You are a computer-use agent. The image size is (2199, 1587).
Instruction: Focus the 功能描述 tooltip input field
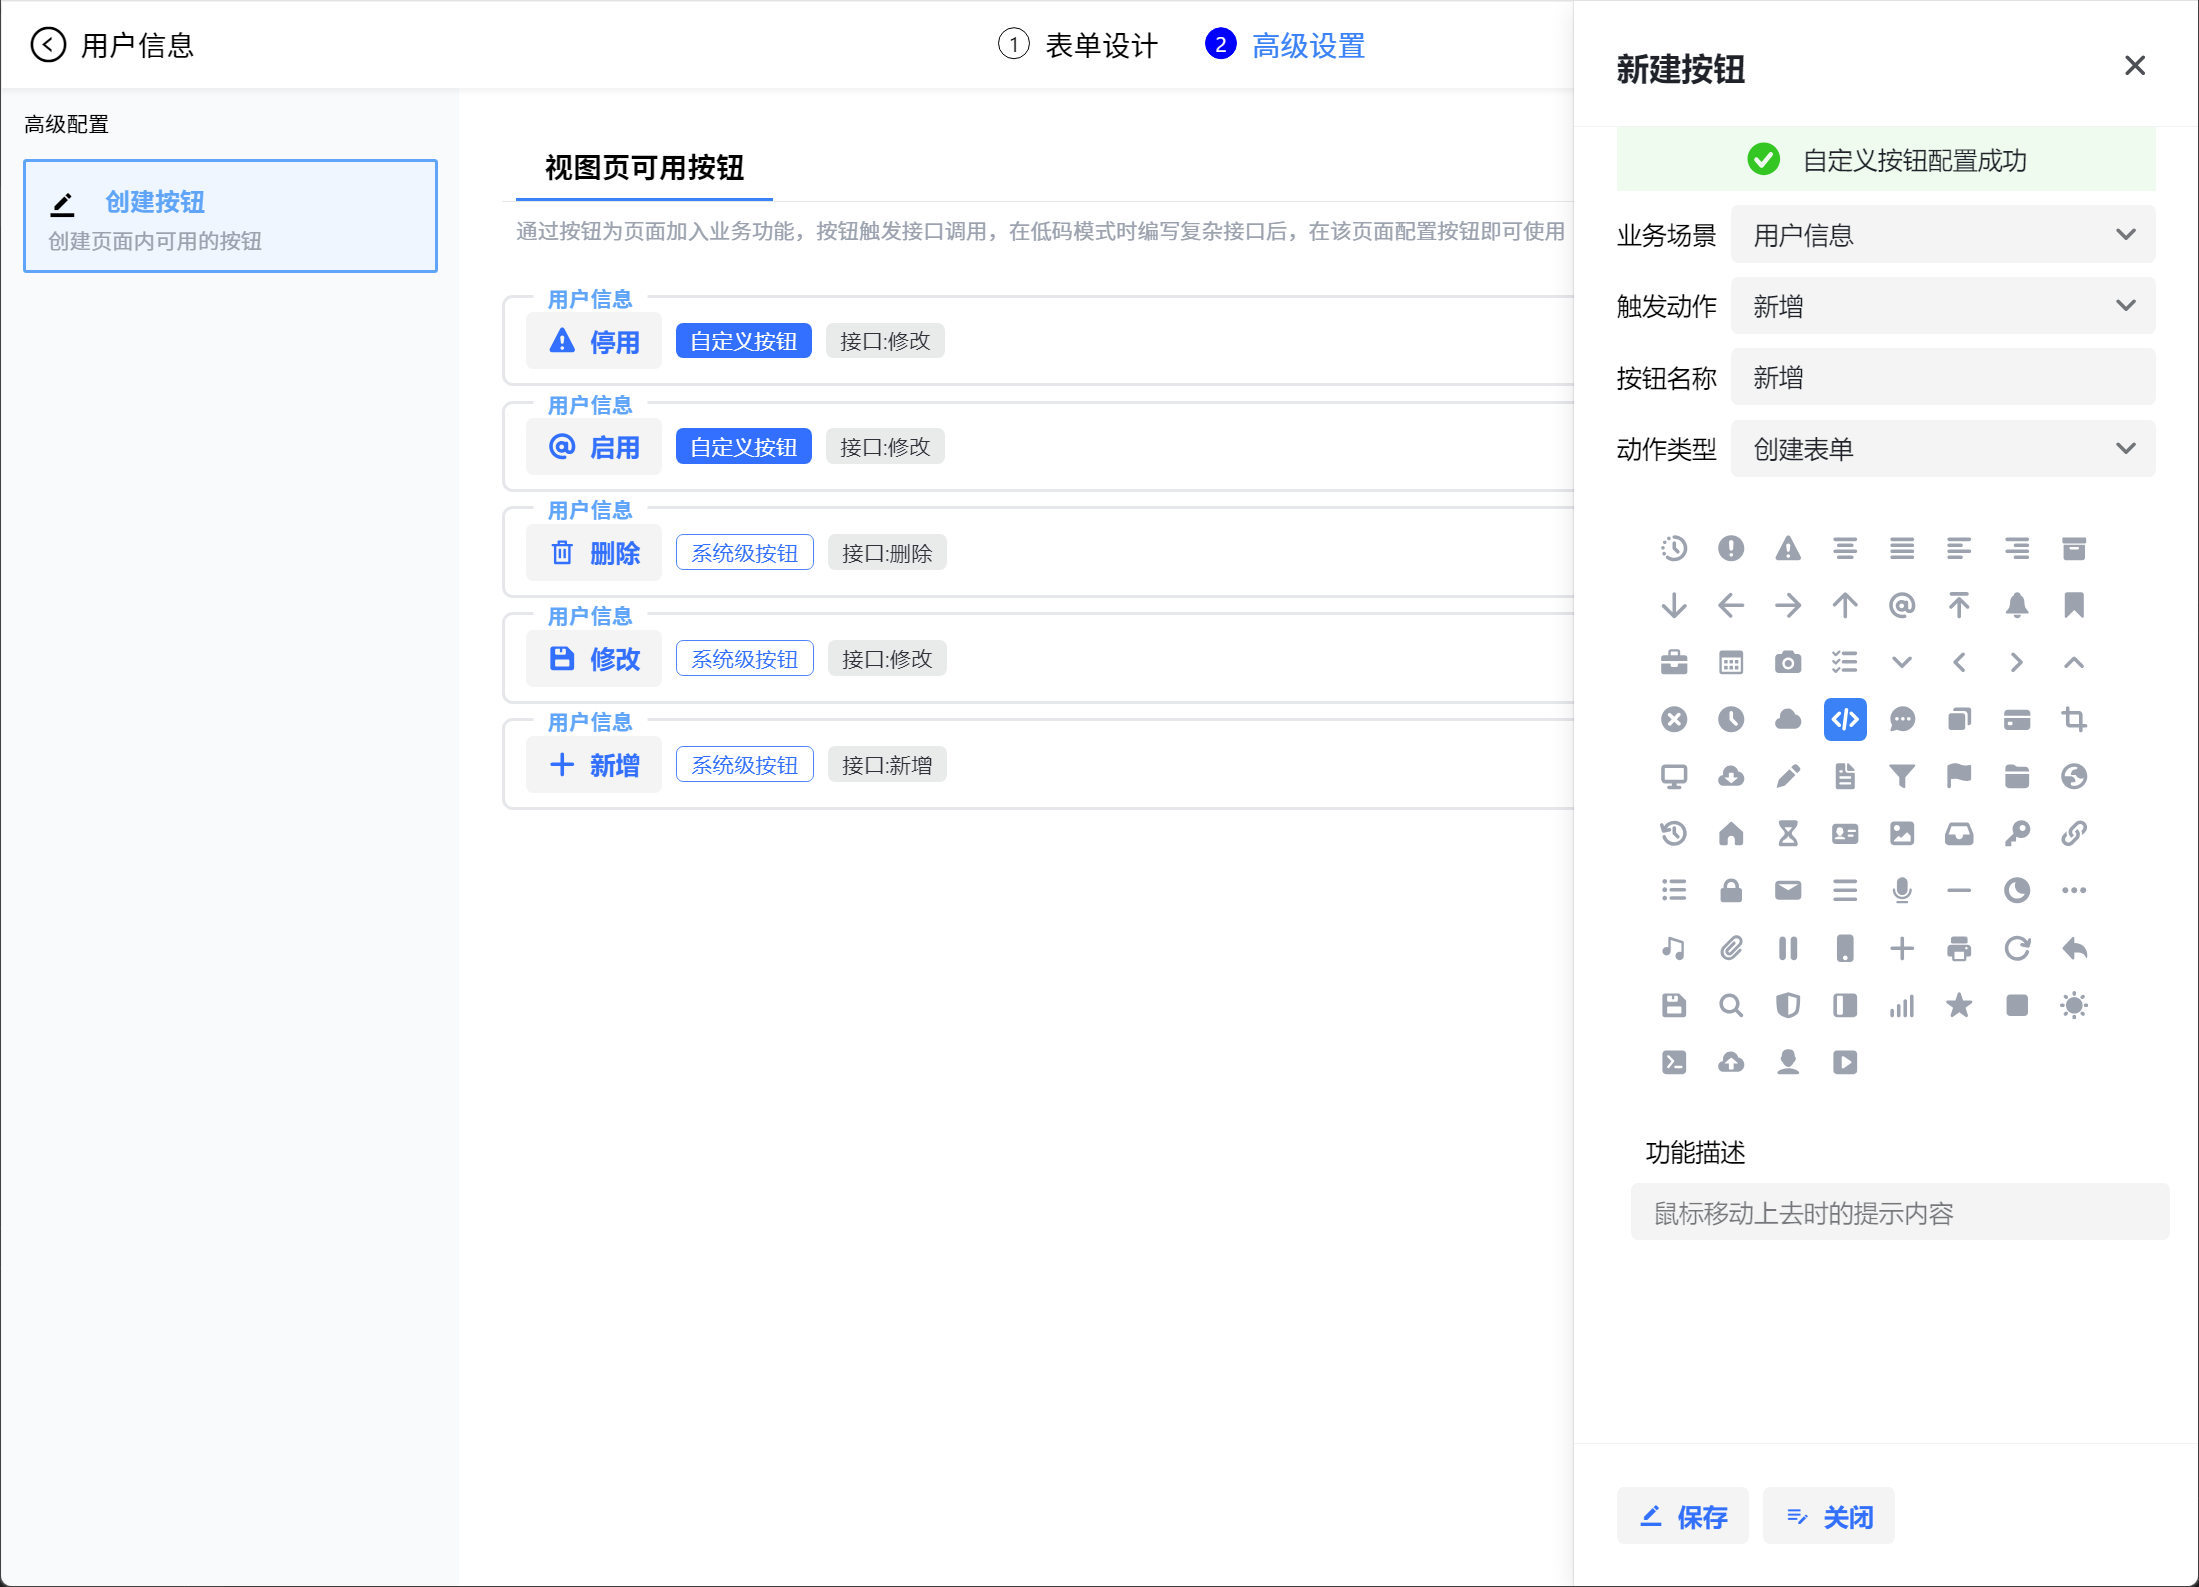tap(1900, 1213)
